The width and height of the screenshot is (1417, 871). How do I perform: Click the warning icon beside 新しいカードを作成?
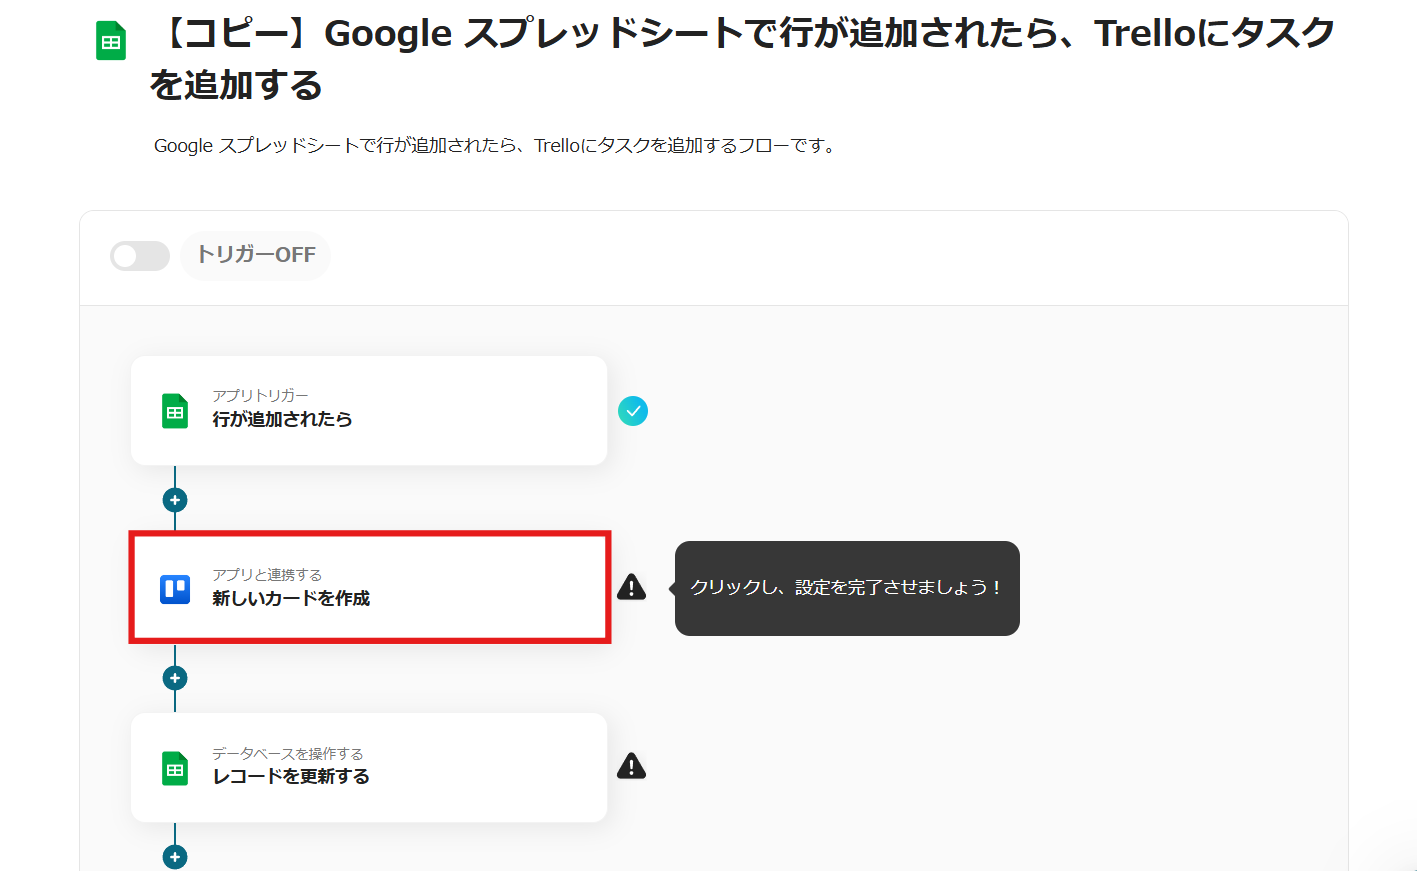(631, 587)
